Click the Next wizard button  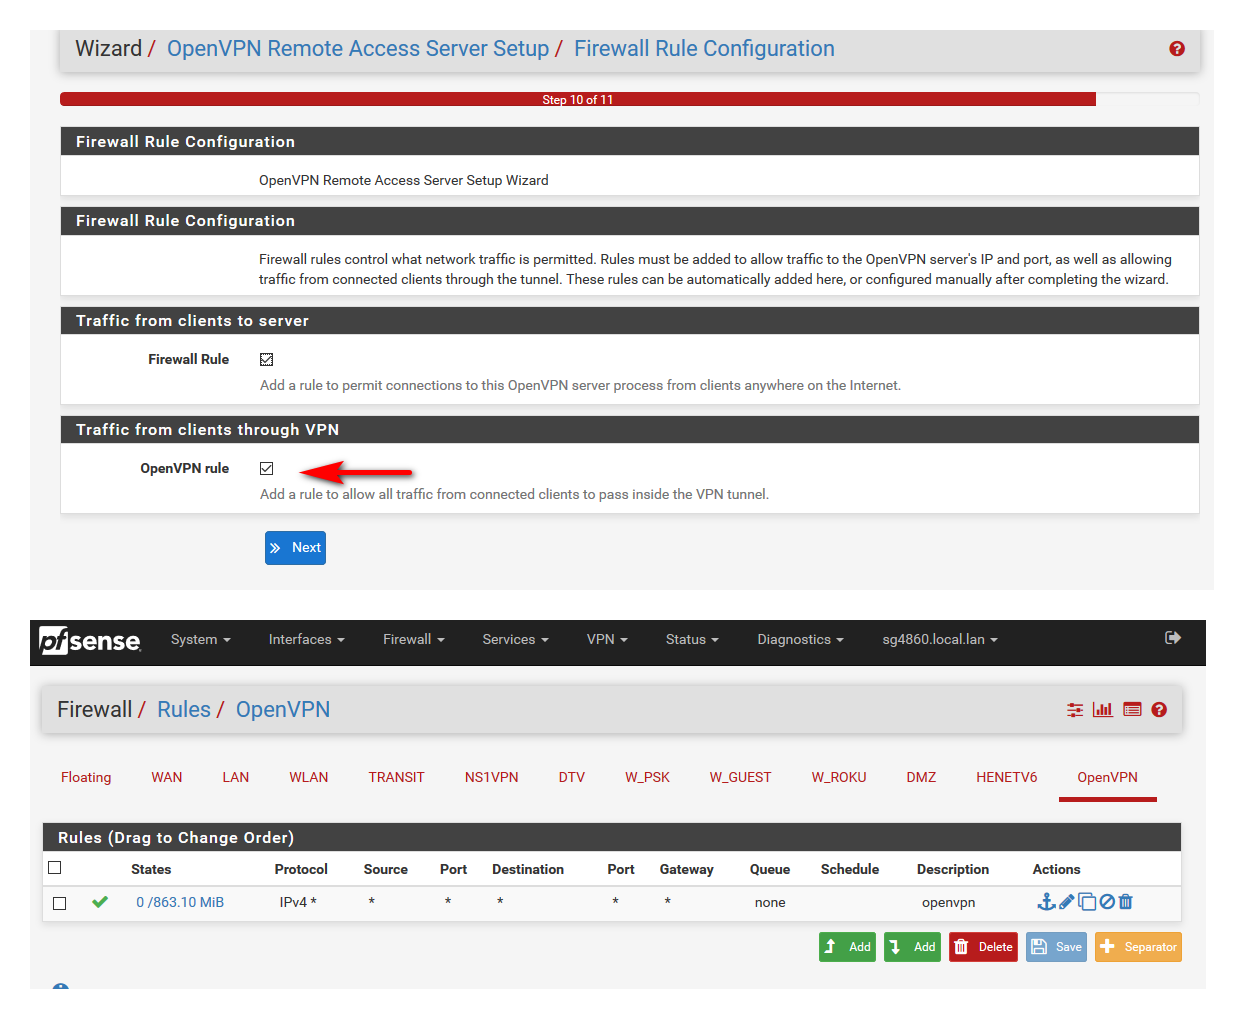[295, 548]
